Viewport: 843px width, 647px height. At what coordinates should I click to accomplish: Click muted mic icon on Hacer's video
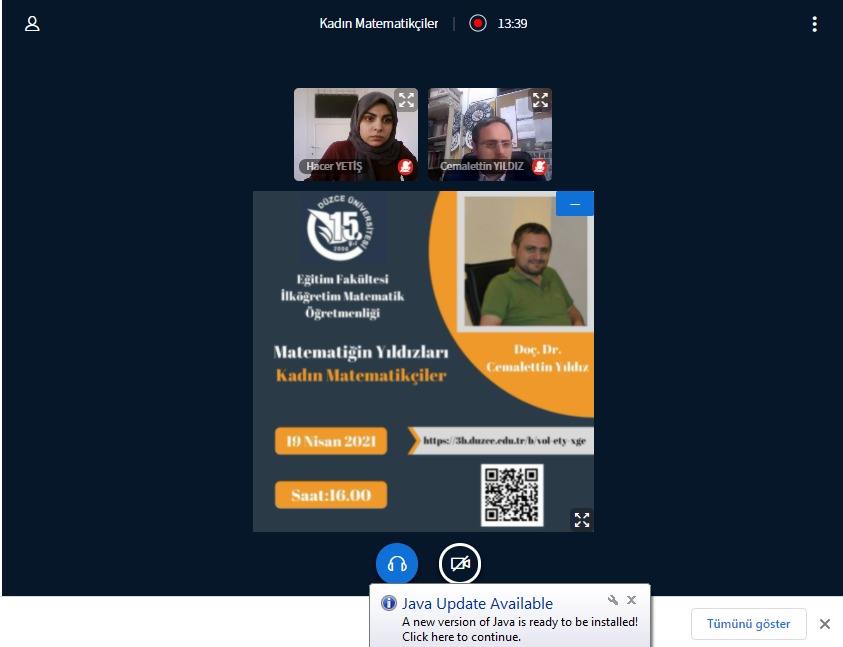(x=405, y=167)
